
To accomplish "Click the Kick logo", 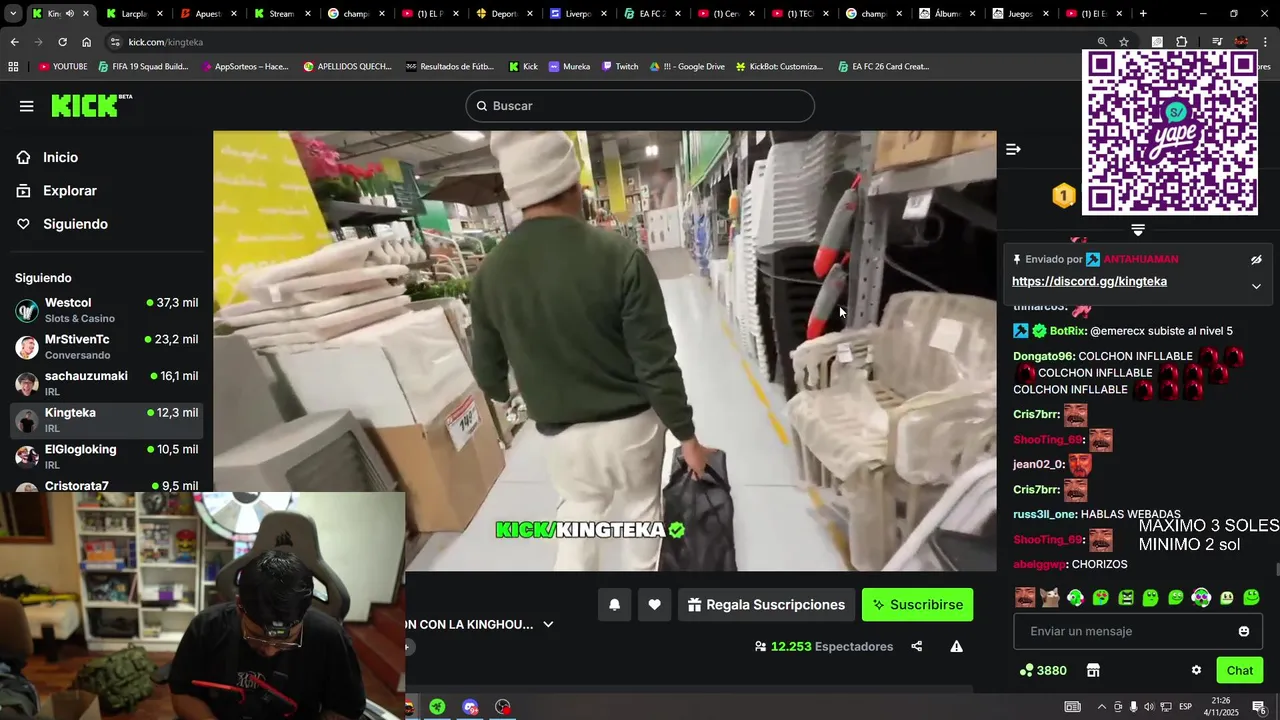I will [x=91, y=106].
